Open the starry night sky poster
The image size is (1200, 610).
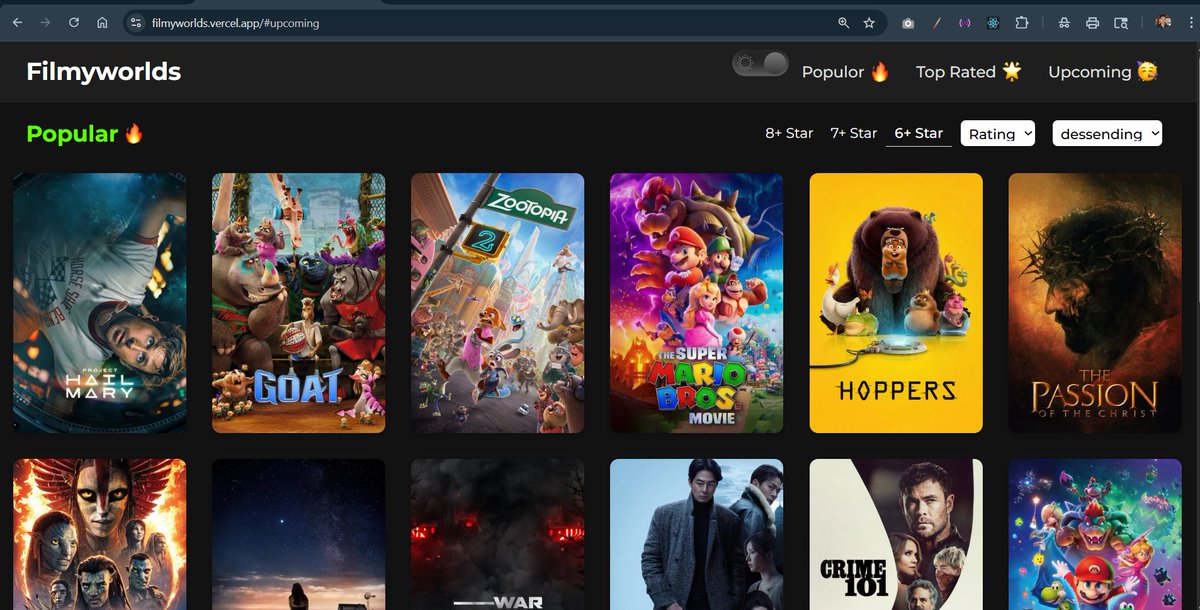[298, 534]
